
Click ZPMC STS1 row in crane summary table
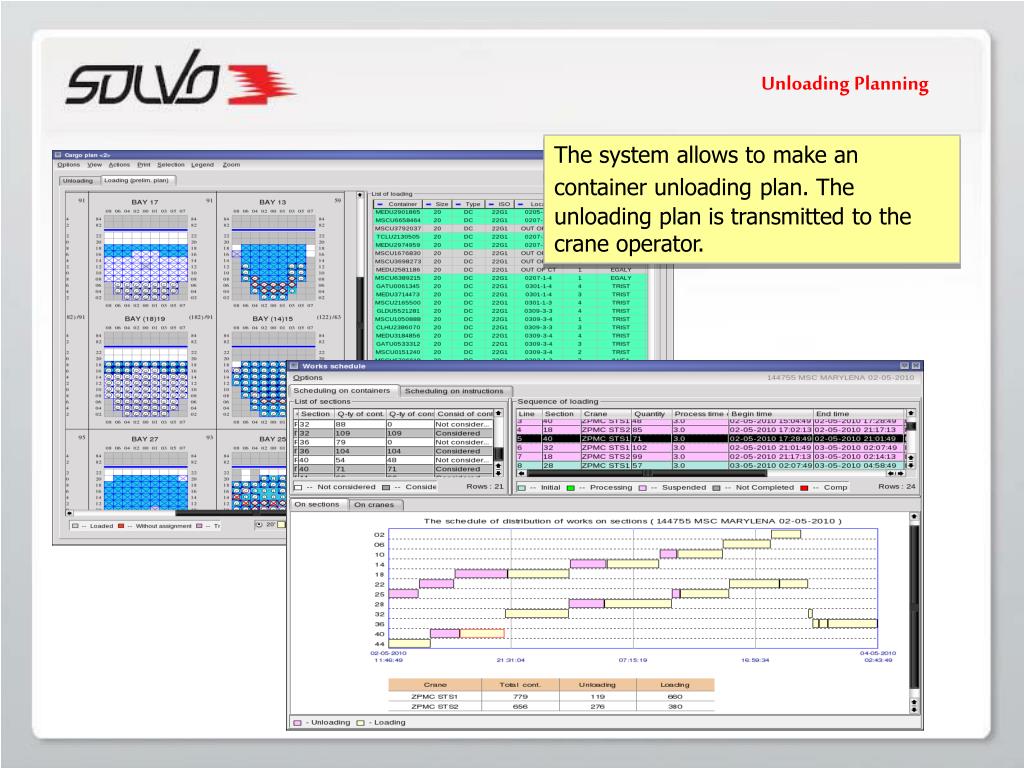click(551, 697)
